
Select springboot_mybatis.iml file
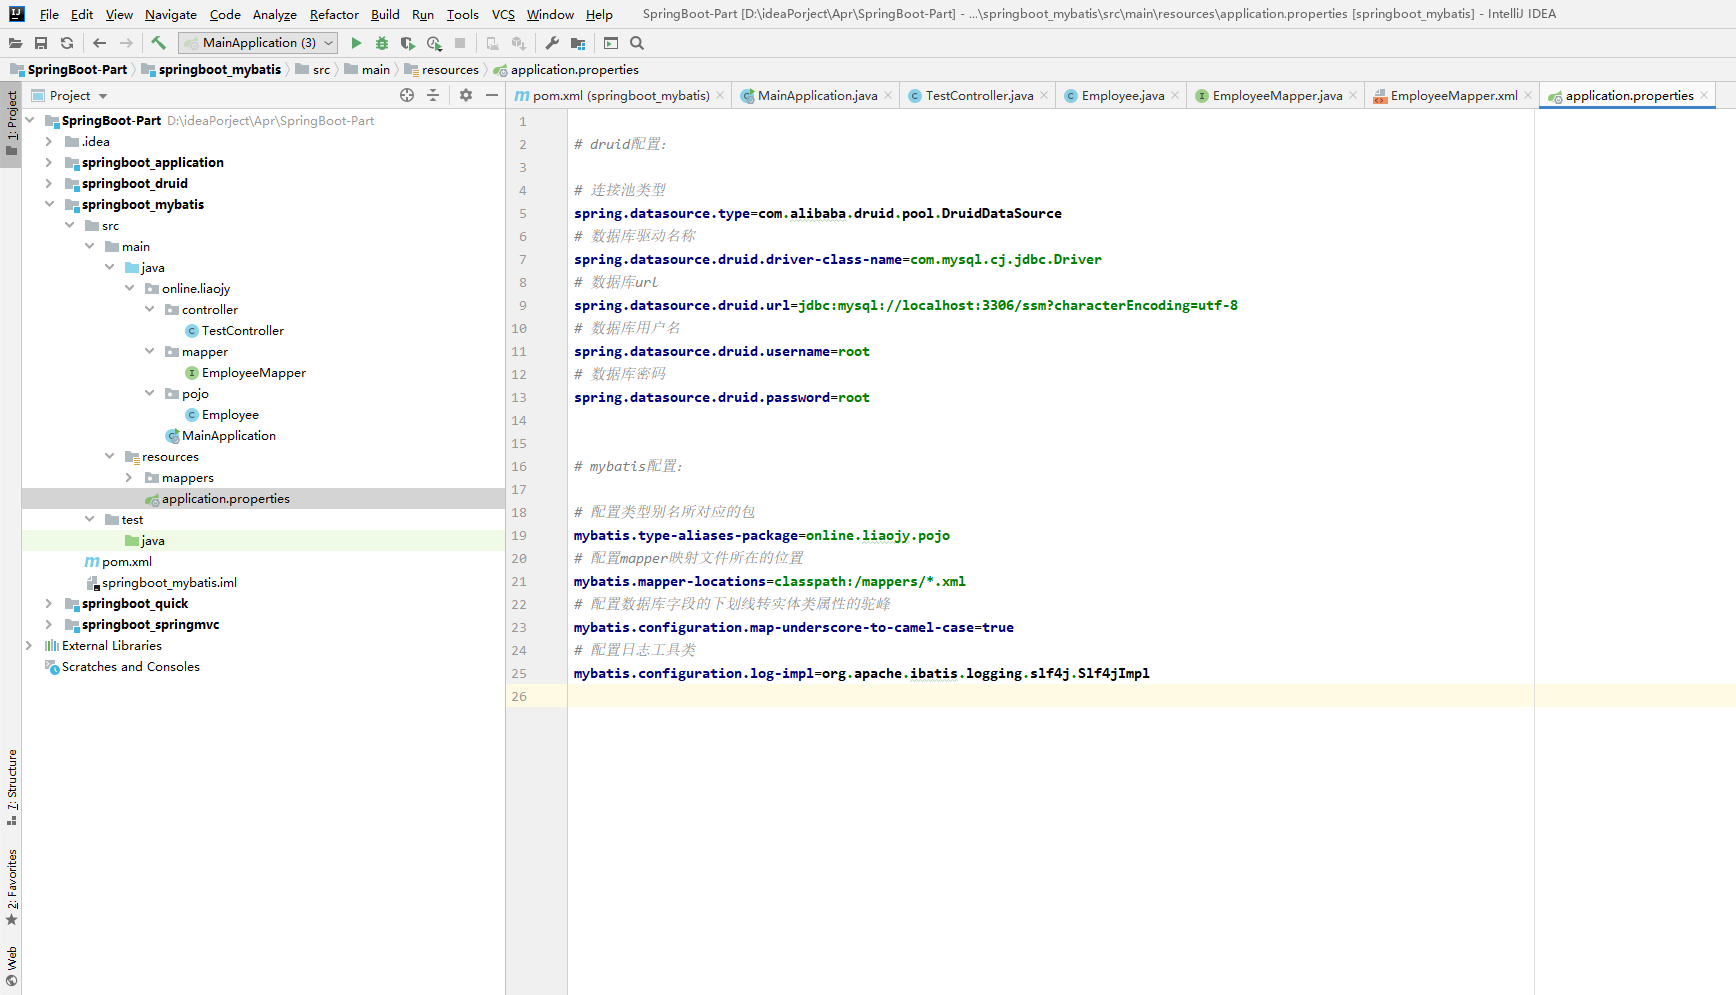169,582
